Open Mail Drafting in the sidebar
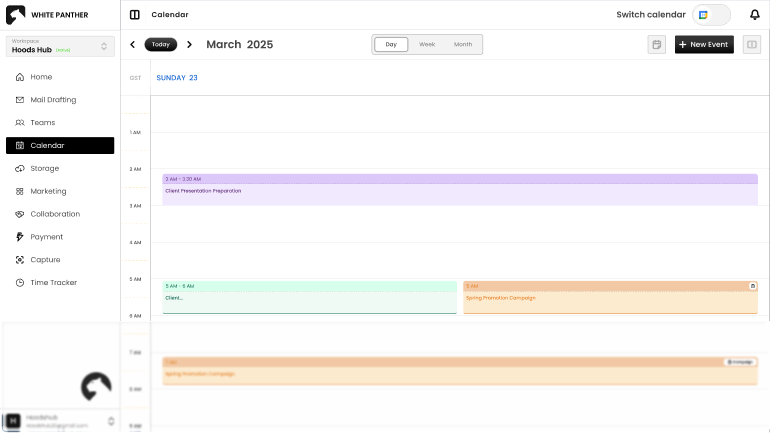Viewport: 770px width, 433px height. point(52,100)
